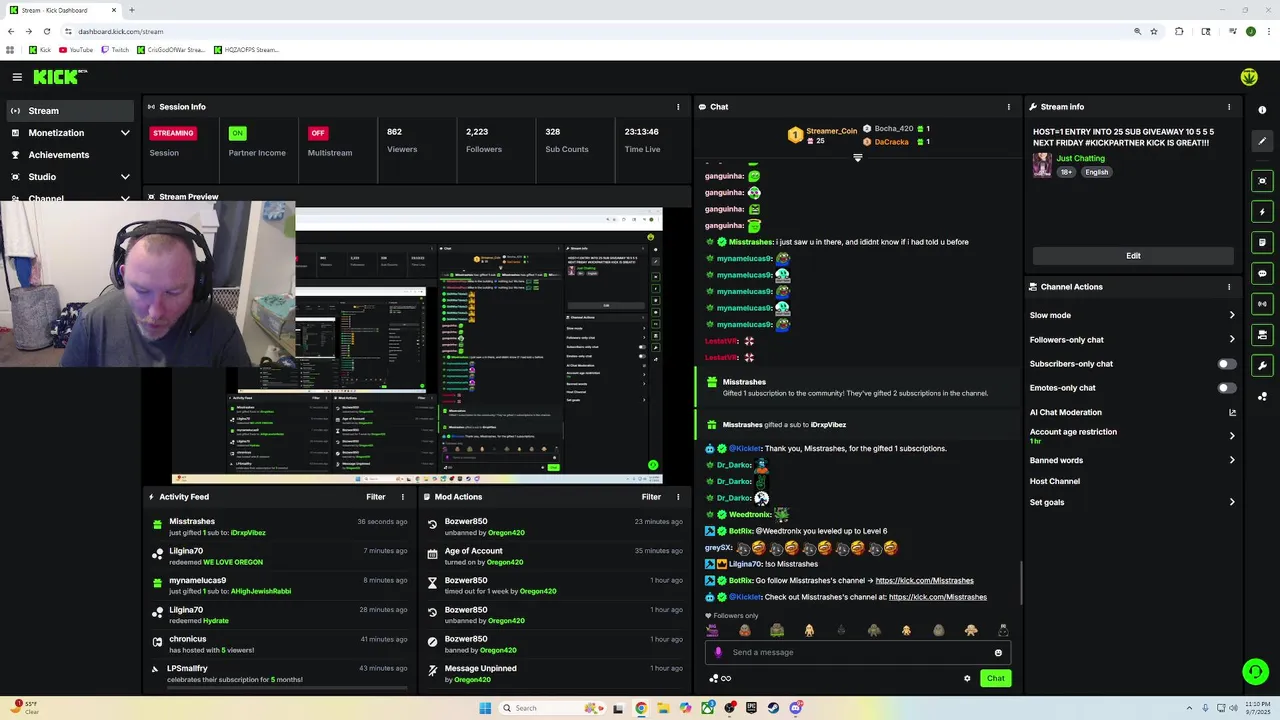Toggle the chat bubble panel icon in right rail
The image size is (1280, 720).
[1262, 273]
